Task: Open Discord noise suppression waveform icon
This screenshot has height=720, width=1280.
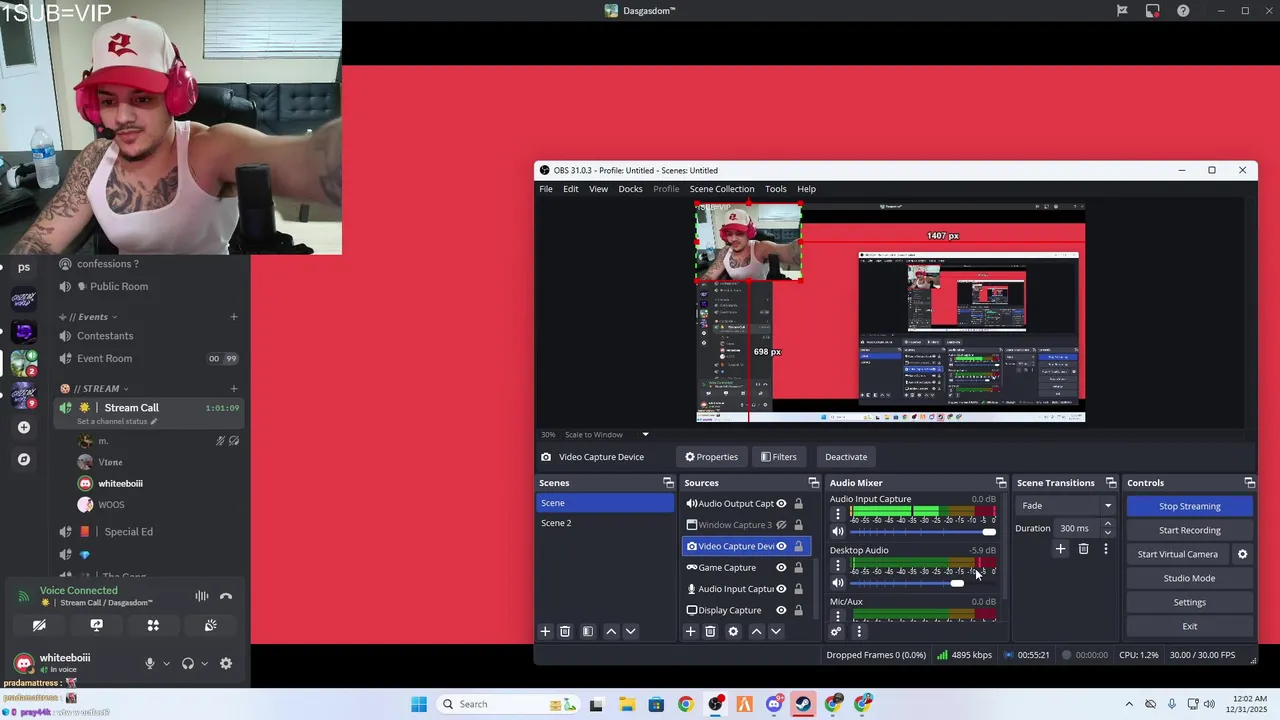Action: 202,597
